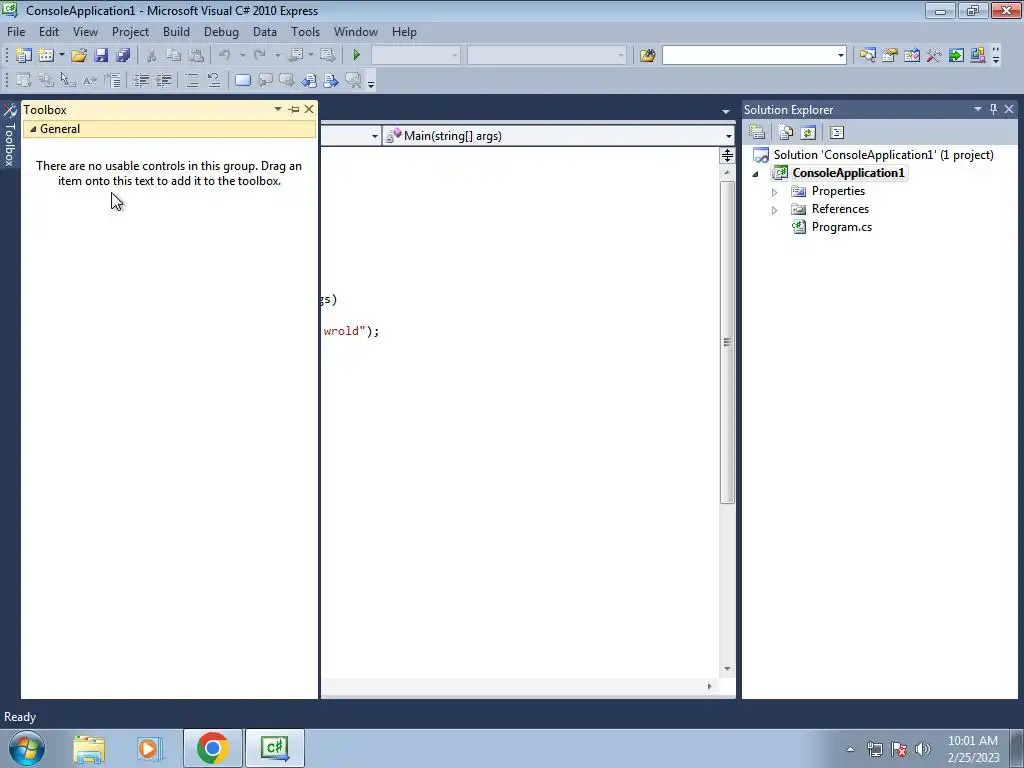Open the Add New Item dropdown arrow
Image resolution: width=1024 pixels, height=768 pixels.
61,56
